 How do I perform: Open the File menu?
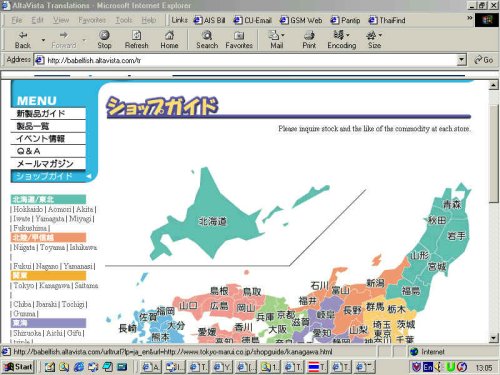[17, 20]
